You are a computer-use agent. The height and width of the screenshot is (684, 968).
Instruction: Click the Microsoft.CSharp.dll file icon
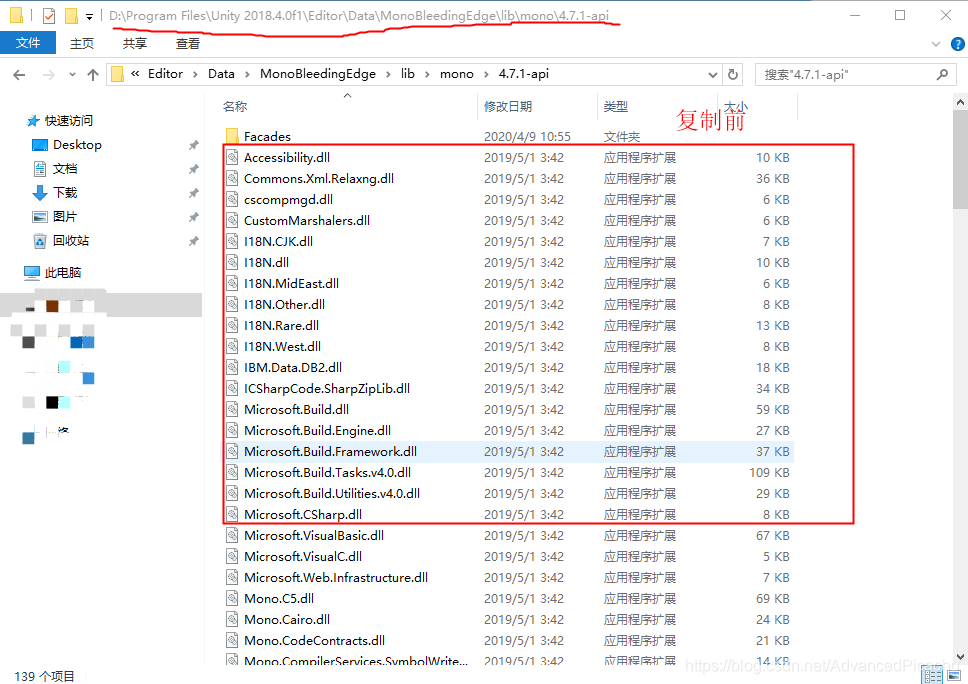click(232, 514)
